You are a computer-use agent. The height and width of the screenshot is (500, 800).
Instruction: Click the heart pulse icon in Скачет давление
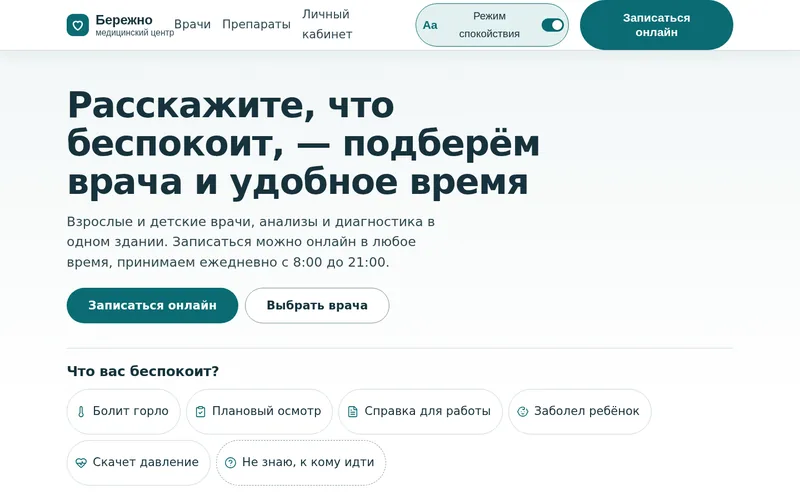coord(81,463)
